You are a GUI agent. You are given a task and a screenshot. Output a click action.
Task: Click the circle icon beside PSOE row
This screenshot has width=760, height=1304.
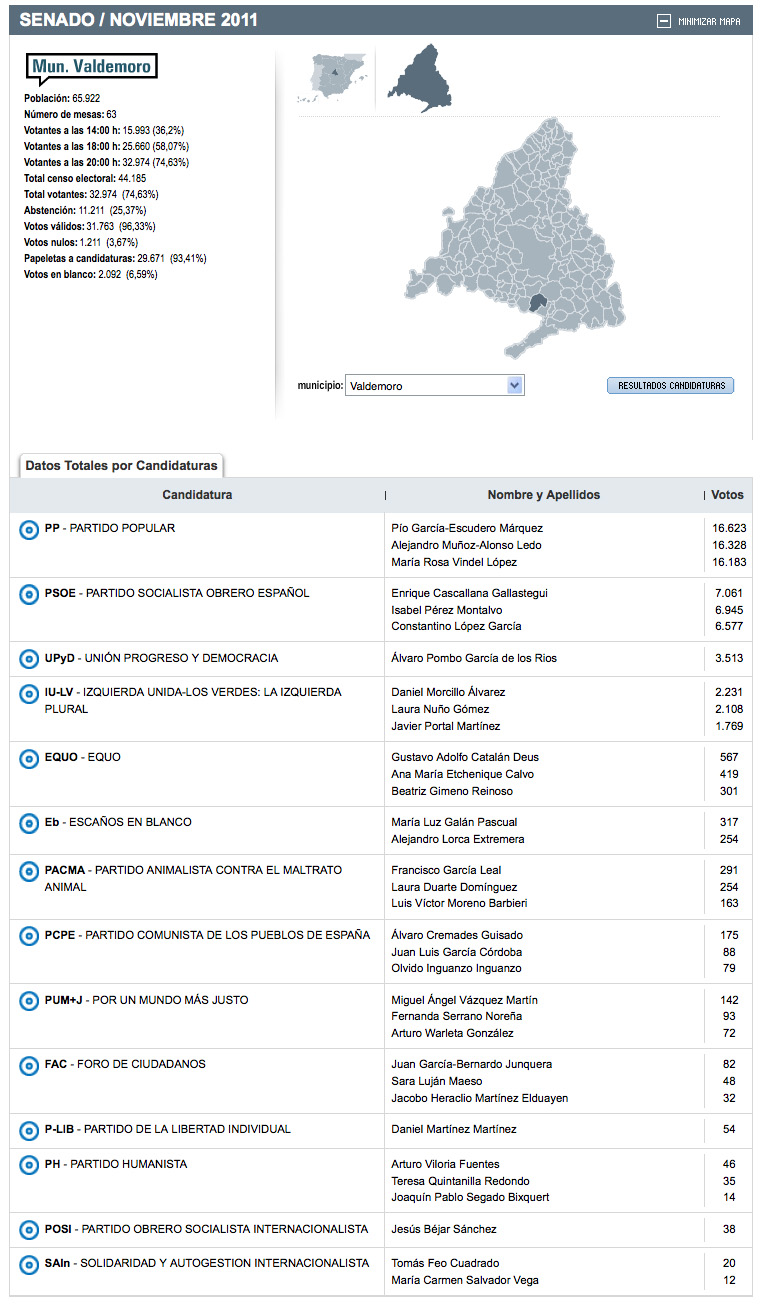29,594
